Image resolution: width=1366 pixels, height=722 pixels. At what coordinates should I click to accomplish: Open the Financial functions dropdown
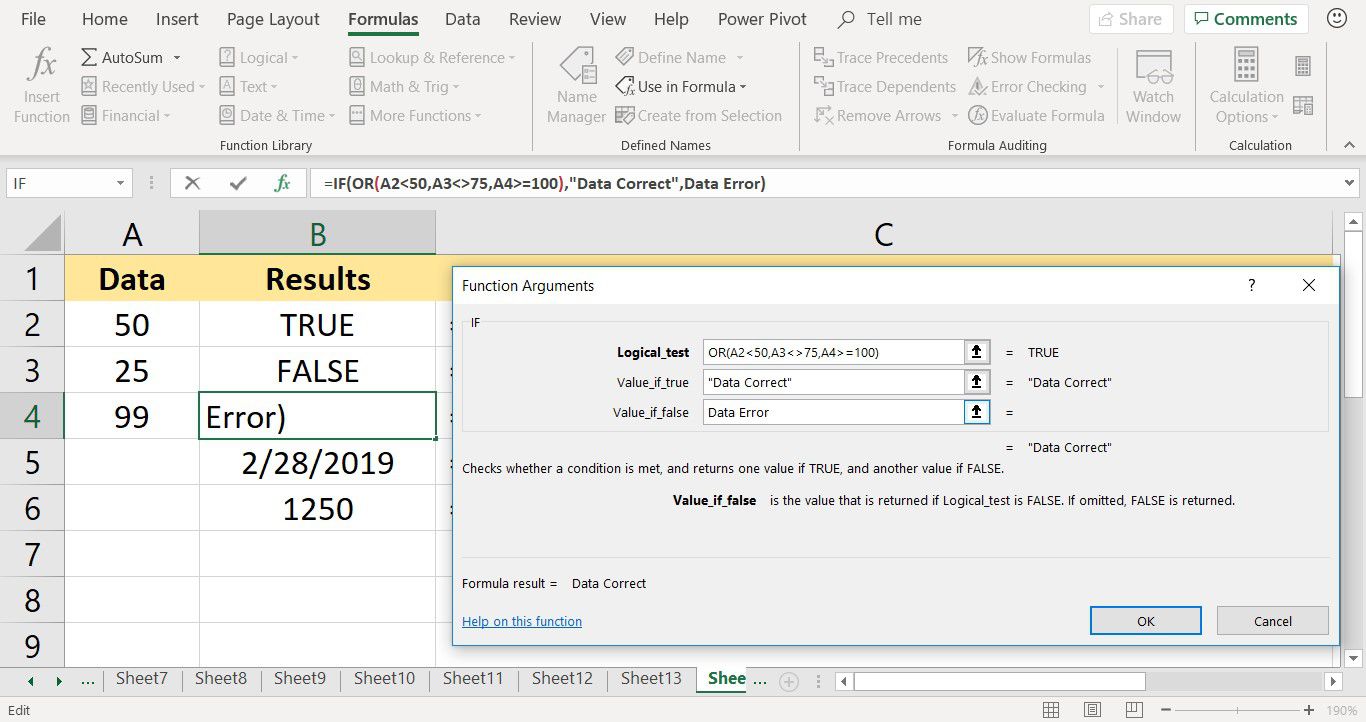125,116
